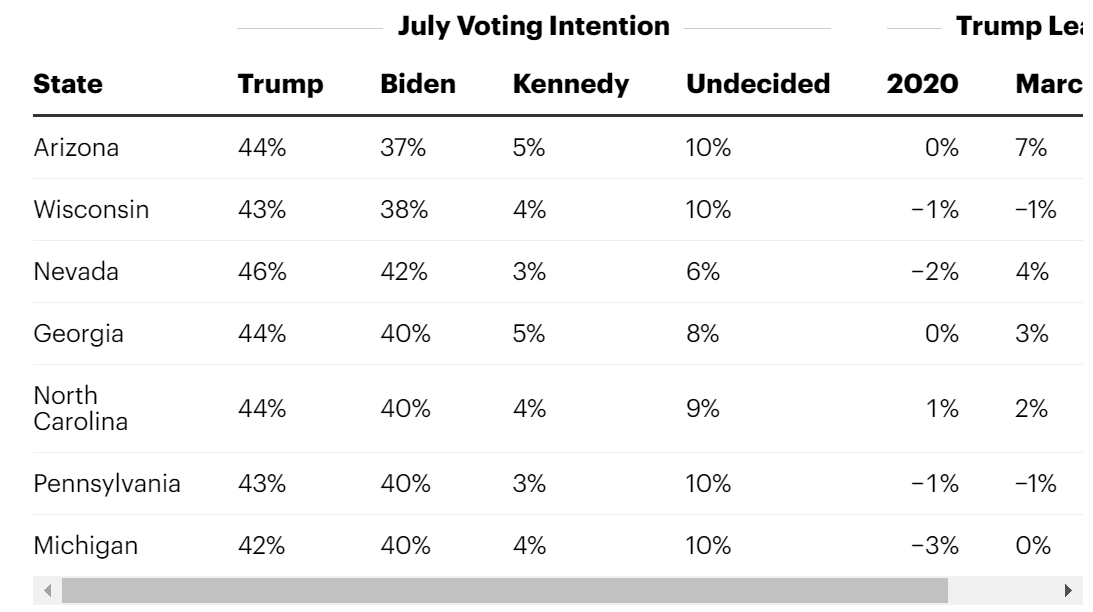Click the Pennsylvania row label

pos(107,484)
